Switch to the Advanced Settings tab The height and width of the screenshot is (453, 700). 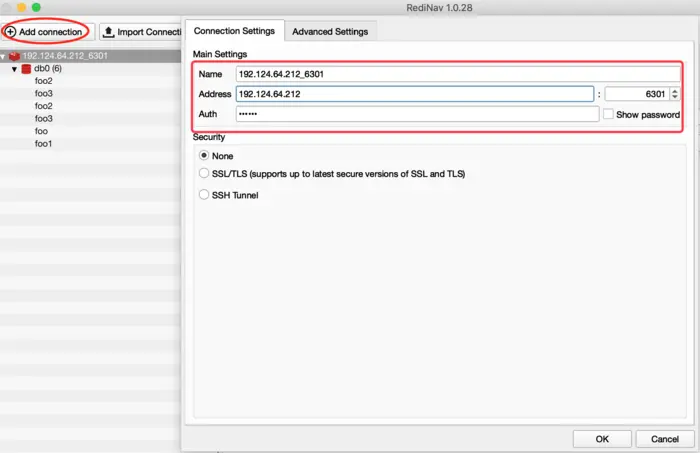click(330, 32)
